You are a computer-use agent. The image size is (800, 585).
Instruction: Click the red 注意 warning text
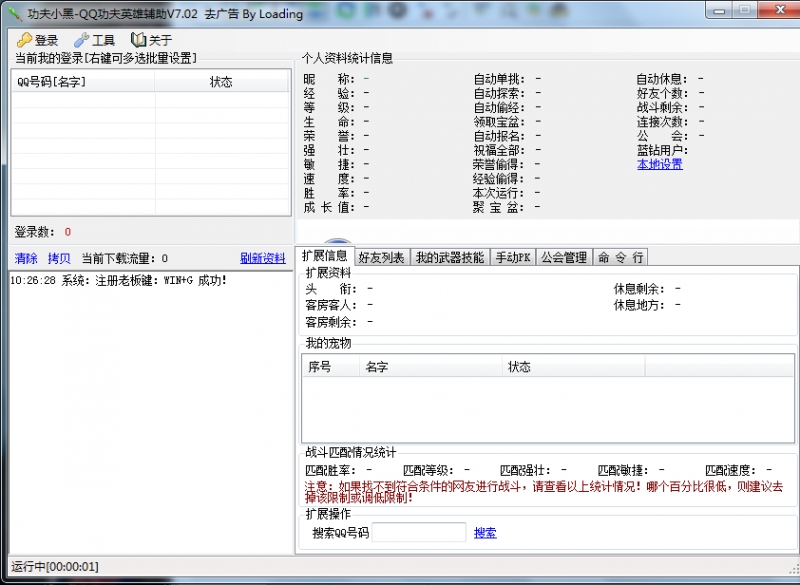coord(543,492)
